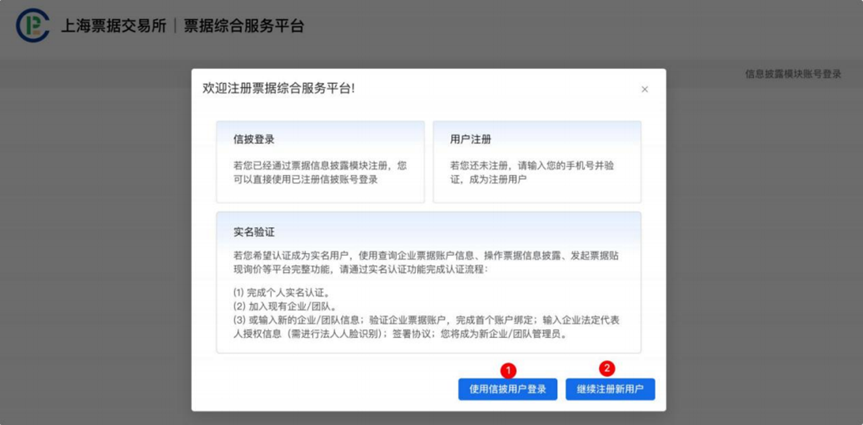
Task: Select the 用户注册 card heading
Action: (470, 139)
